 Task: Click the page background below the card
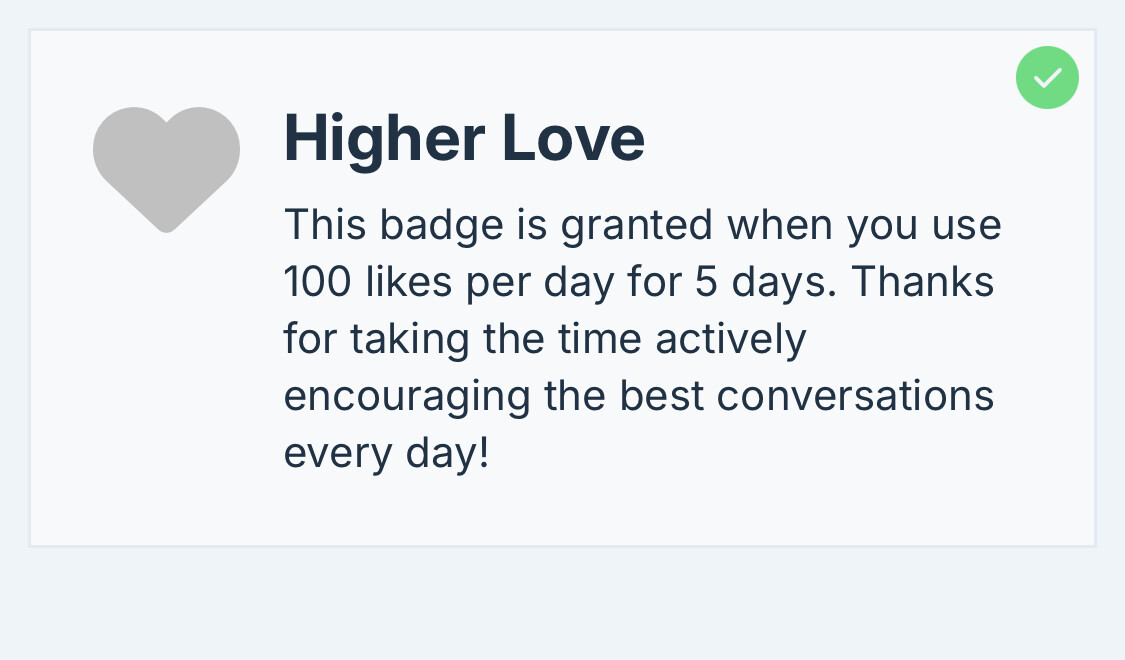pyautogui.click(x=562, y=604)
